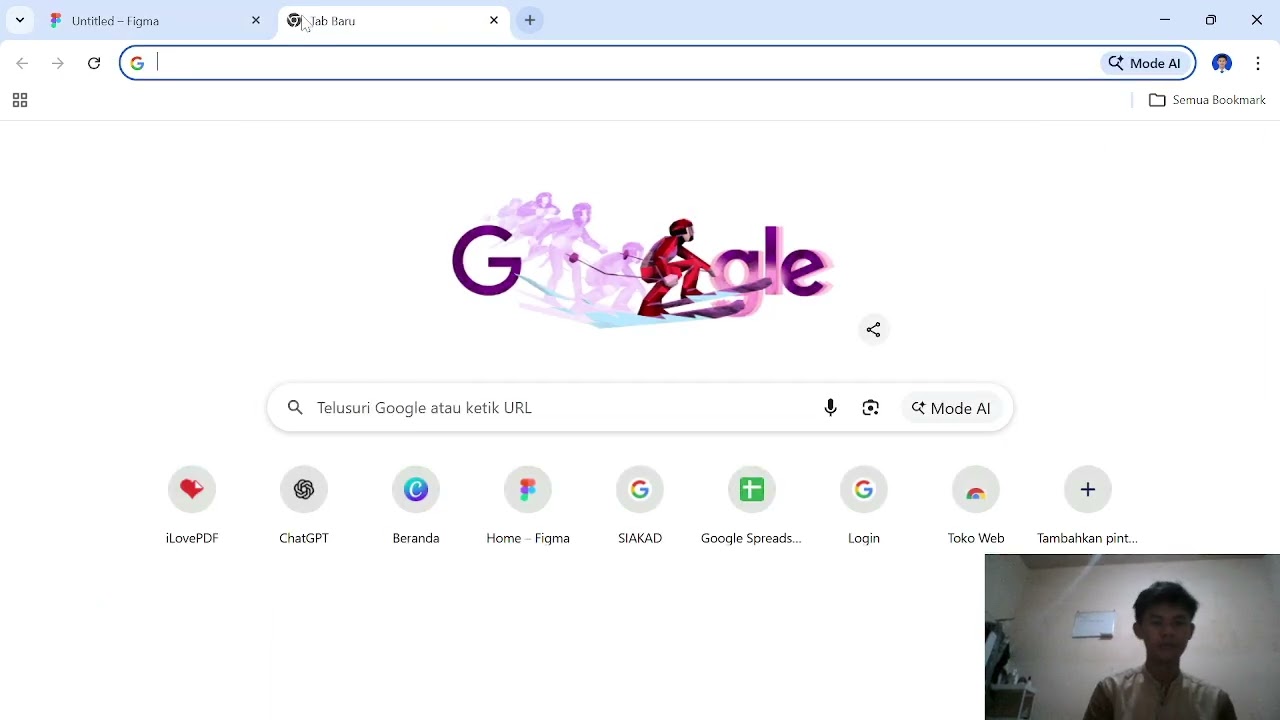Open the Toko Web shortcut
The height and width of the screenshot is (720, 1280).
pos(976,506)
